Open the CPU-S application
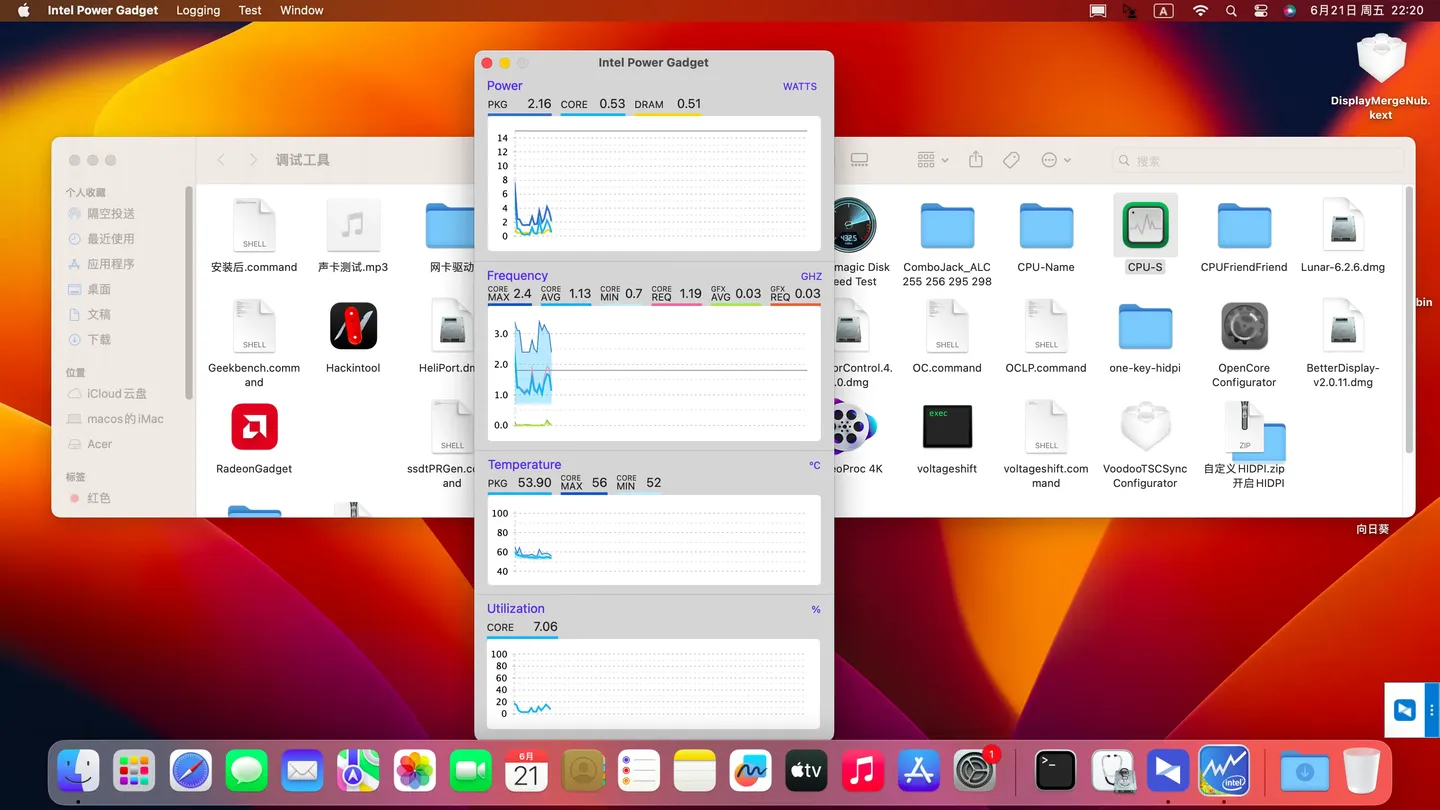This screenshot has width=1440, height=810. [x=1145, y=225]
